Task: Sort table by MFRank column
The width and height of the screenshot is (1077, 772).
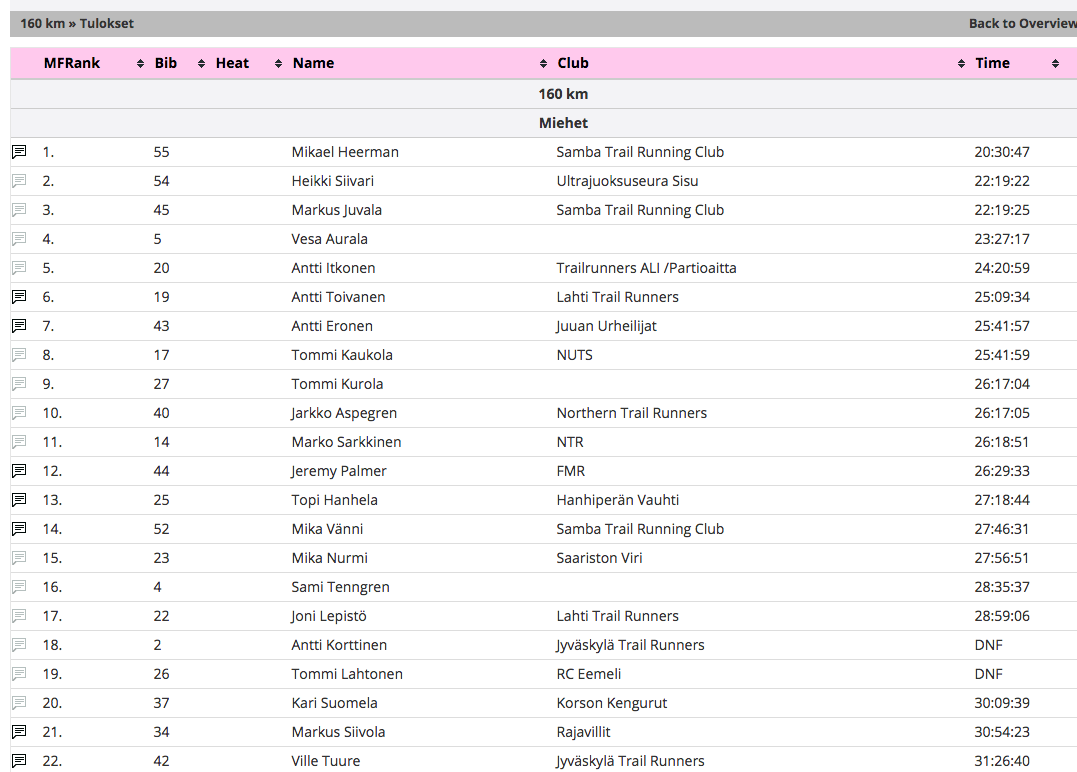Action: click(x=71, y=63)
